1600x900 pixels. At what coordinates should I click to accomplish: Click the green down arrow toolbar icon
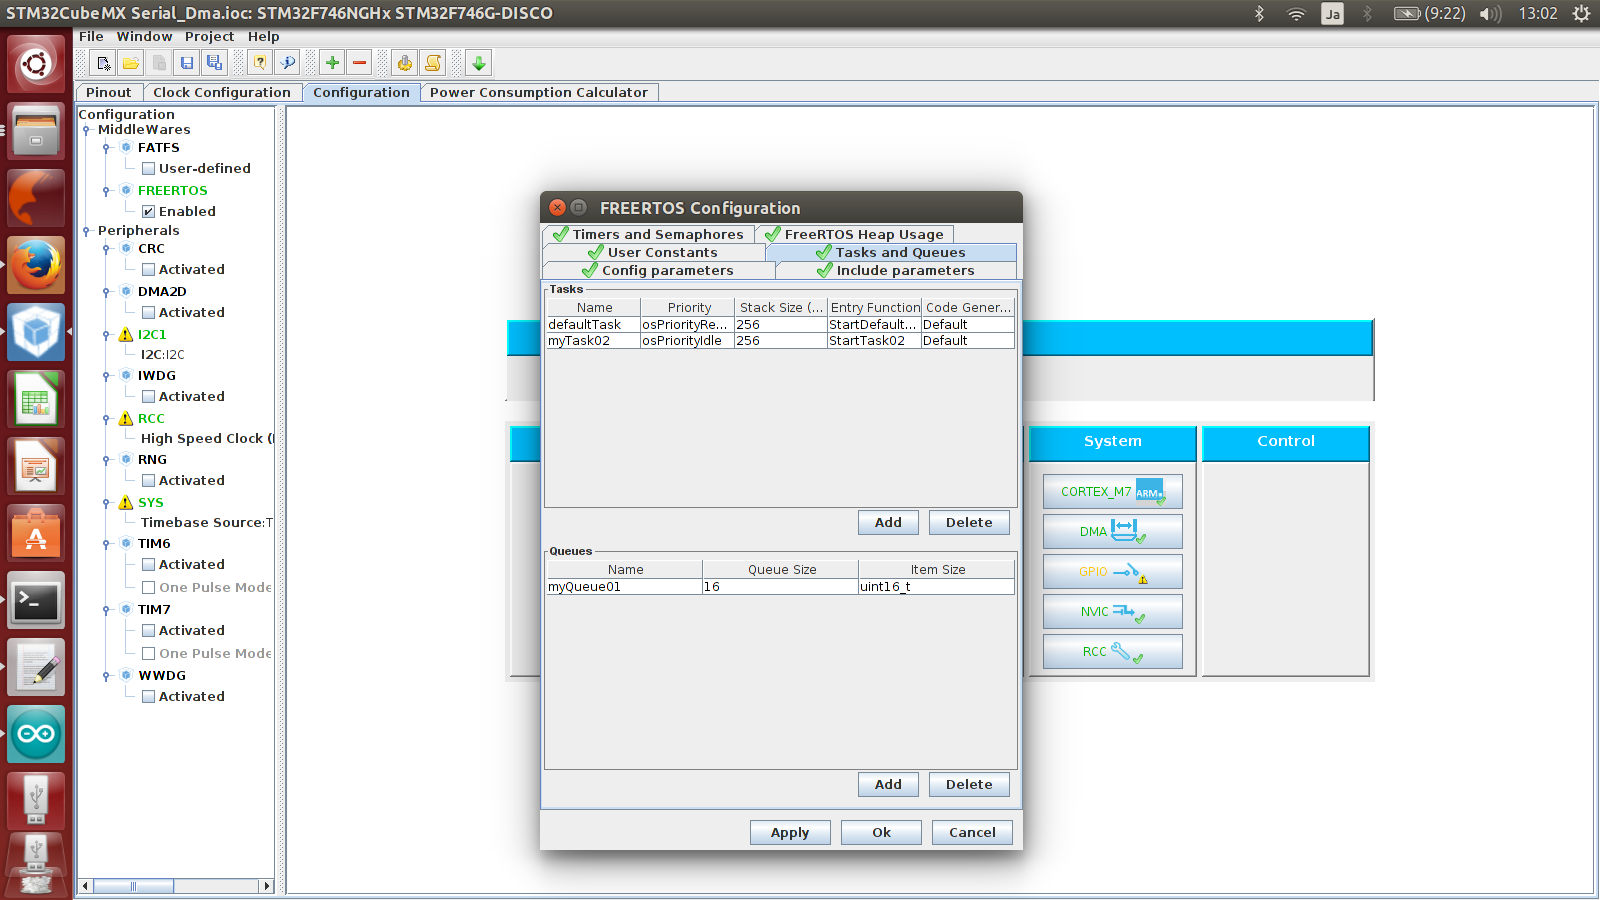tap(479, 63)
